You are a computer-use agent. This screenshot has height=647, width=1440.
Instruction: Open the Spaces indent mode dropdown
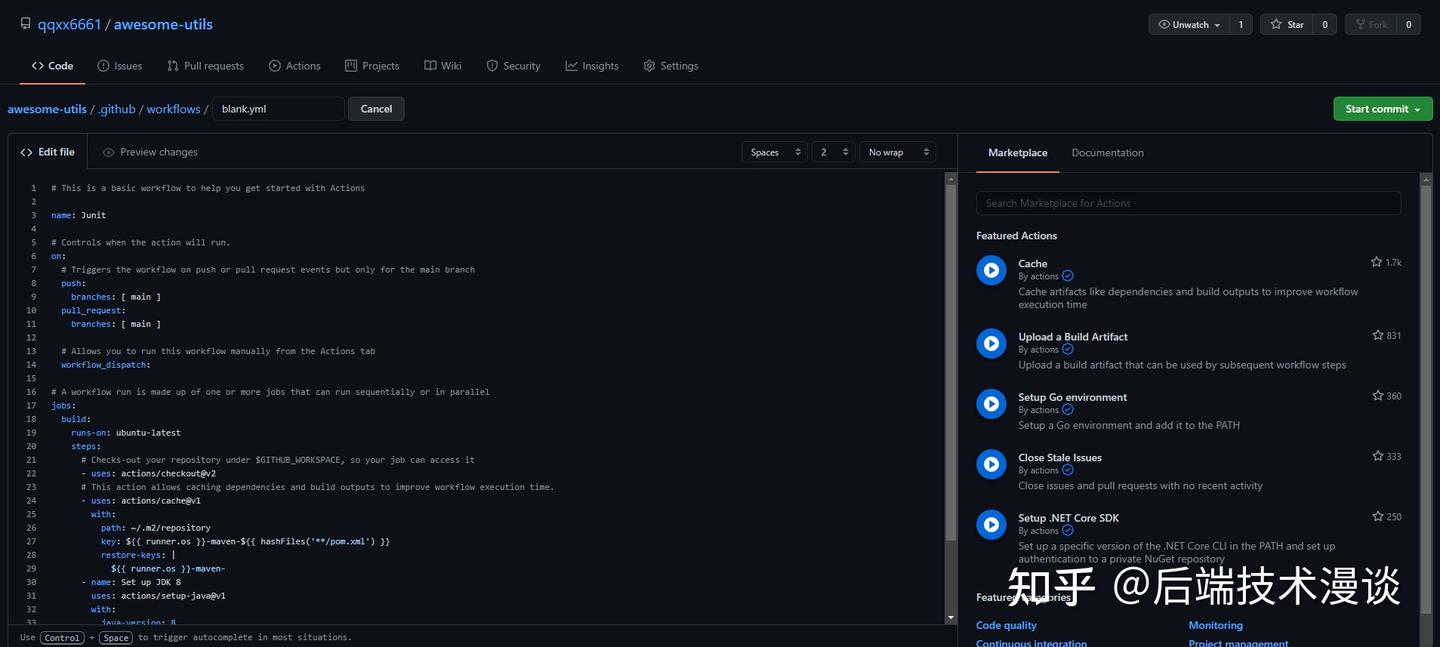774,152
